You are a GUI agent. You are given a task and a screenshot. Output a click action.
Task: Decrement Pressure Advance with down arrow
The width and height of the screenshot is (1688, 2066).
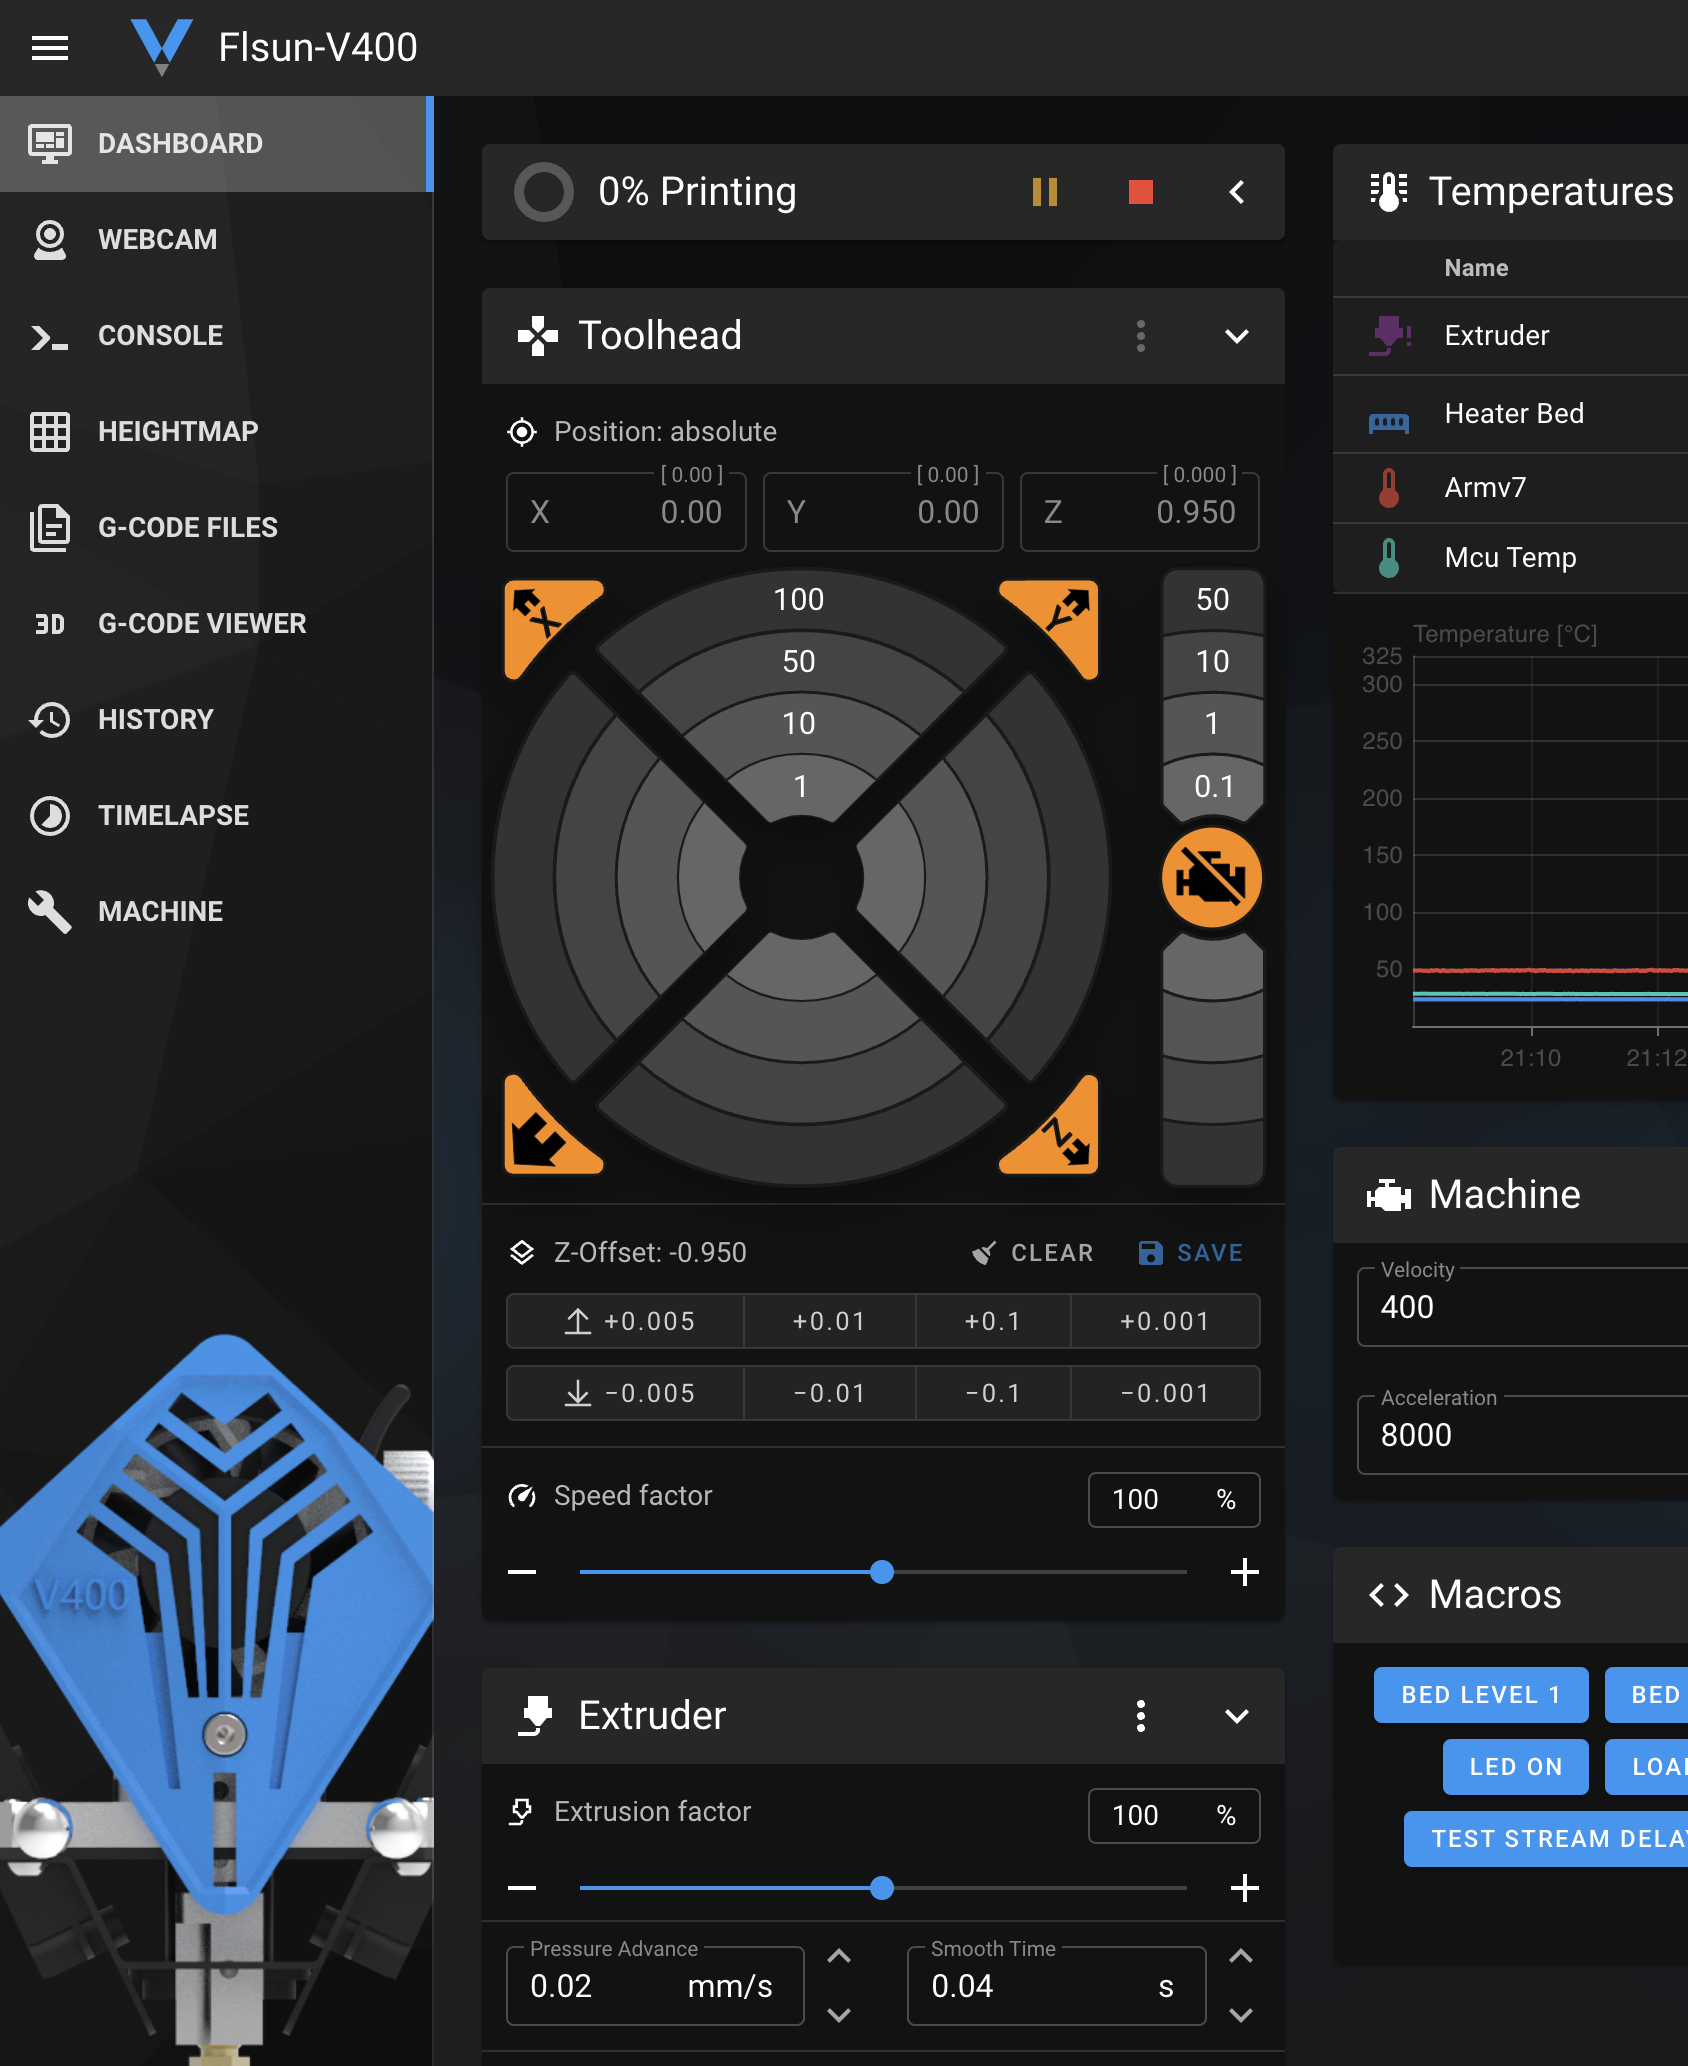point(840,2015)
